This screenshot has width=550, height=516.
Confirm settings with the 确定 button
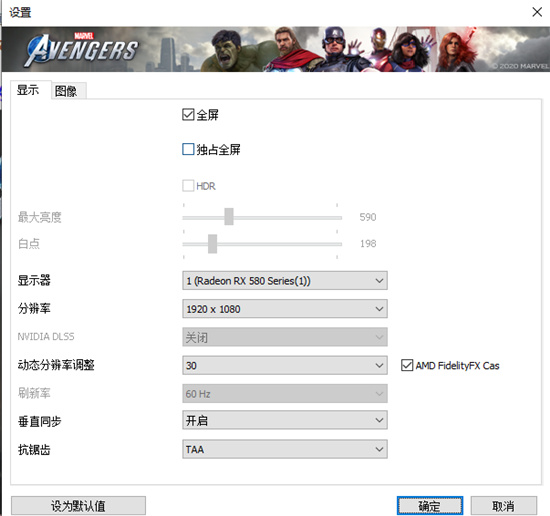[x=430, y=506]
